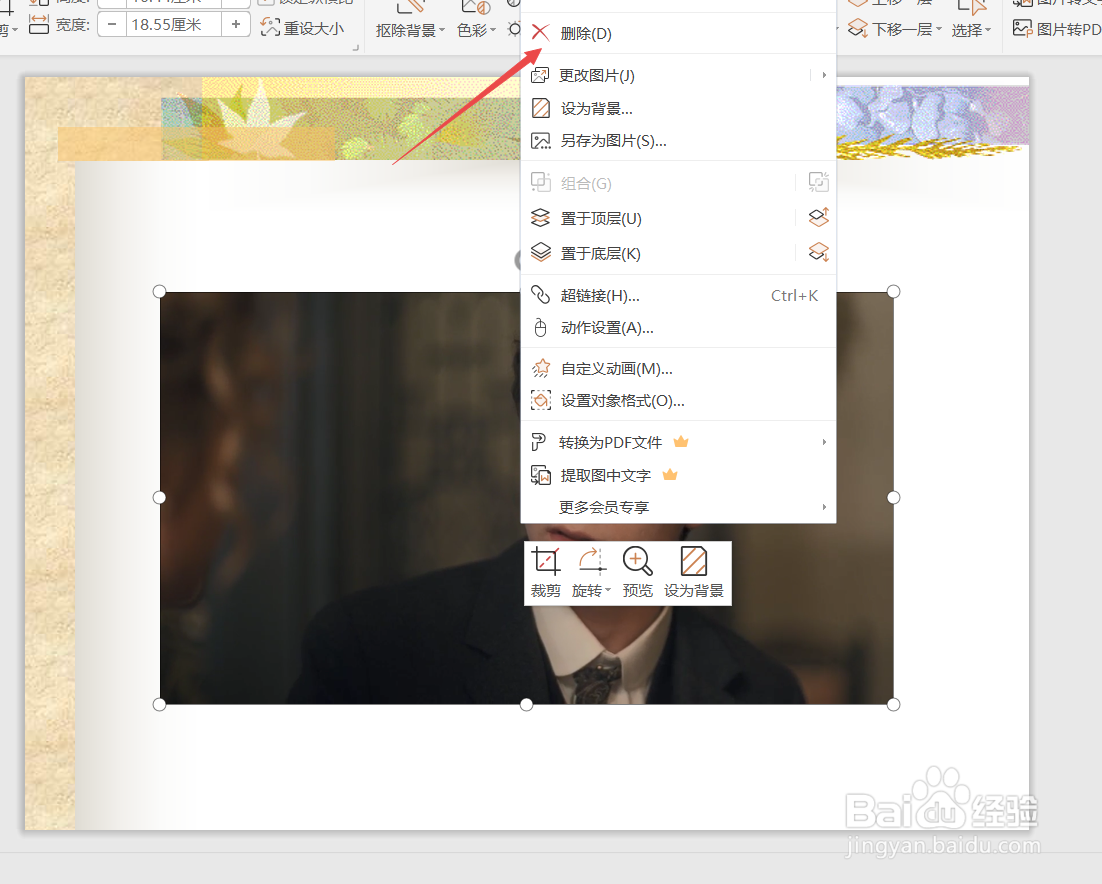The height and width of the screenshot is (884, 1102).
Task: Open 超链接(H)... dialog from menu
Action: [x=678, y=295]
